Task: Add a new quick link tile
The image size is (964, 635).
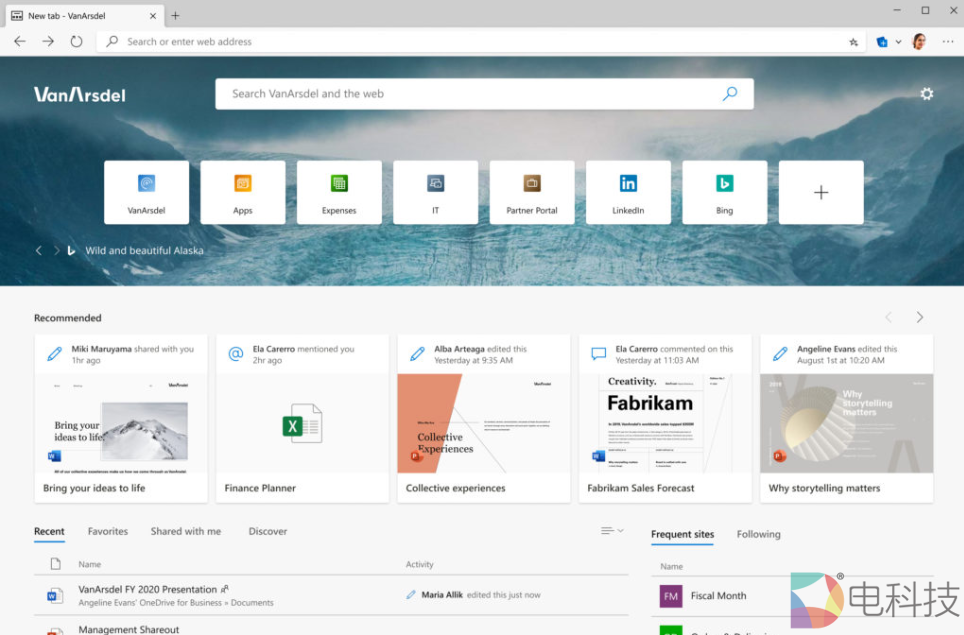Action: (x=821, y=192)
